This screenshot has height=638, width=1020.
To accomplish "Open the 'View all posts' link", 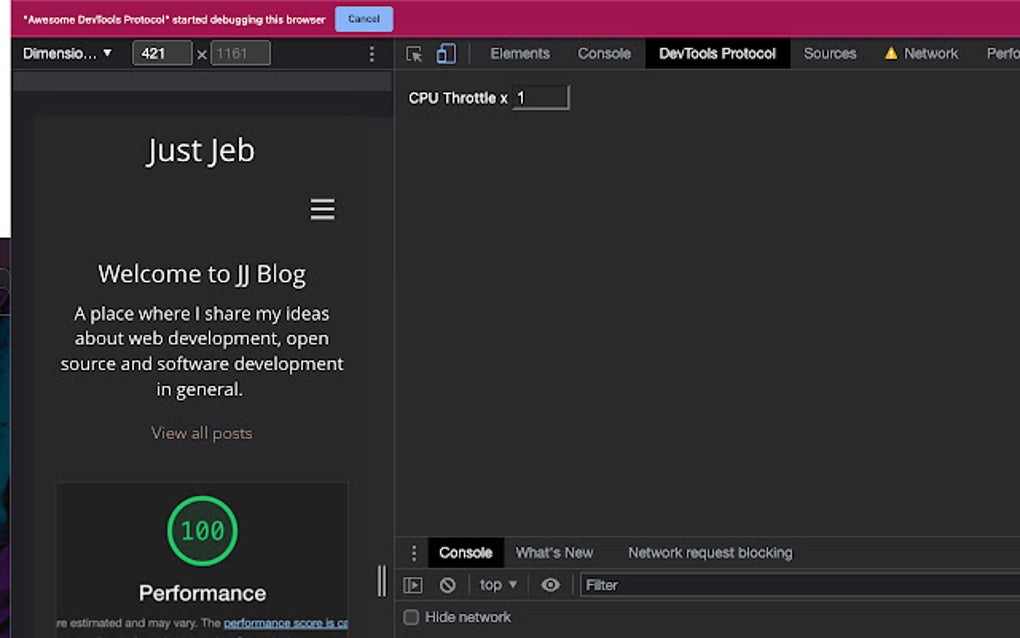I will (202, 432).
